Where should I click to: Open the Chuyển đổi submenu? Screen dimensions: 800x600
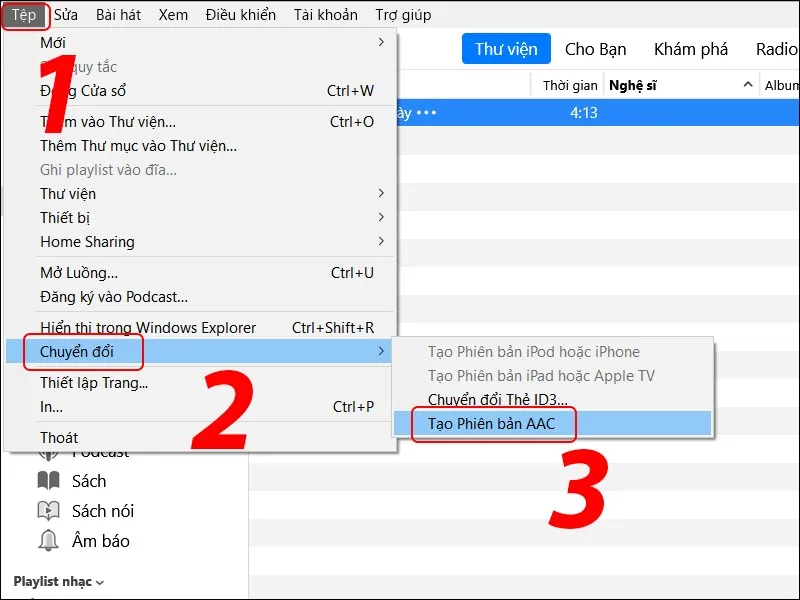pos(77,351)
